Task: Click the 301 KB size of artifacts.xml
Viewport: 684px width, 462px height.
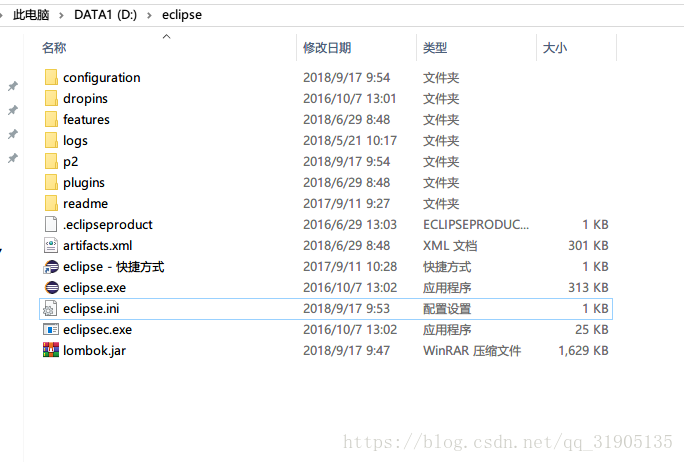Action: (588, 246)
